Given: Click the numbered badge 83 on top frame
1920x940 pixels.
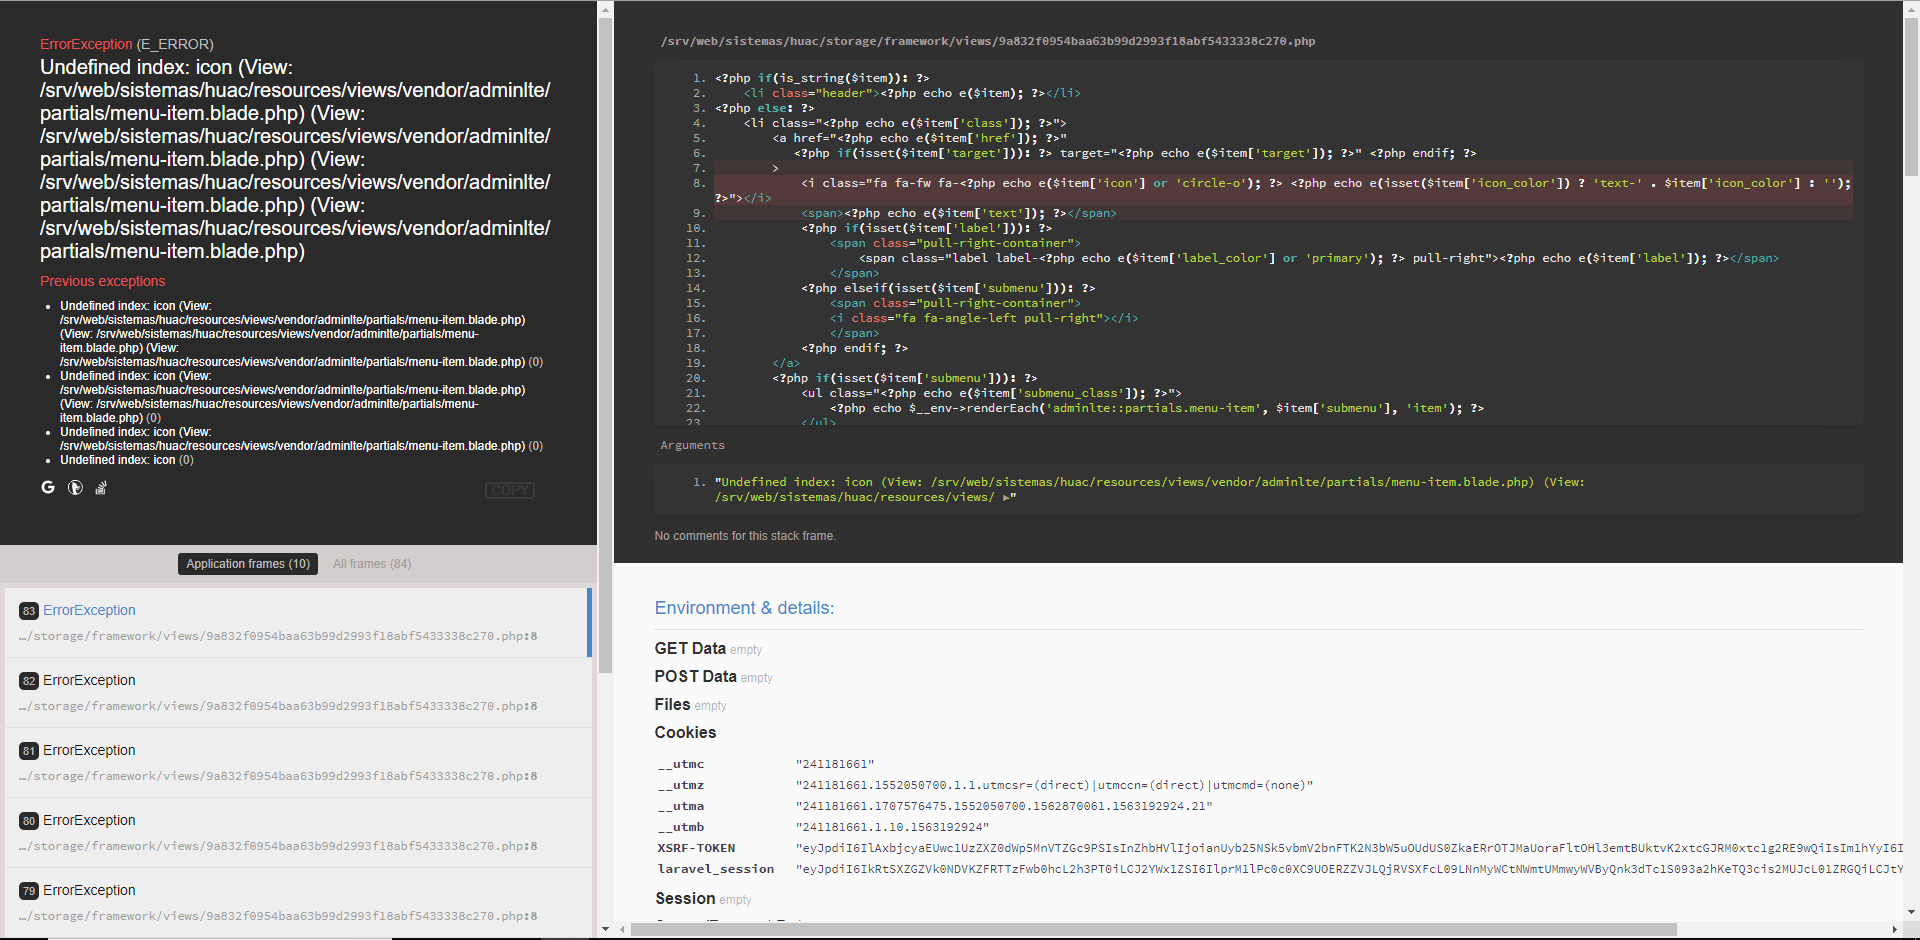Looking at the screenshot, I should click(28, 610).
